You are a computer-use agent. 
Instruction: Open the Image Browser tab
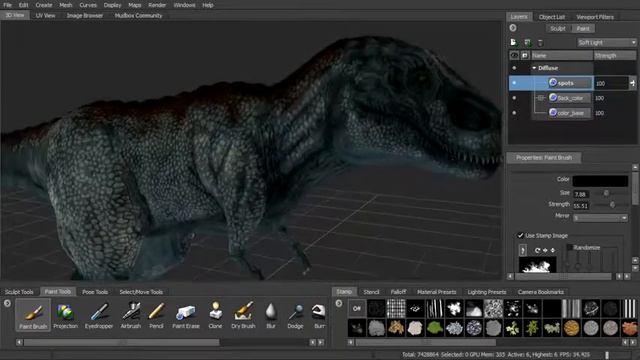pyautogui.click(x=85, y=16)
